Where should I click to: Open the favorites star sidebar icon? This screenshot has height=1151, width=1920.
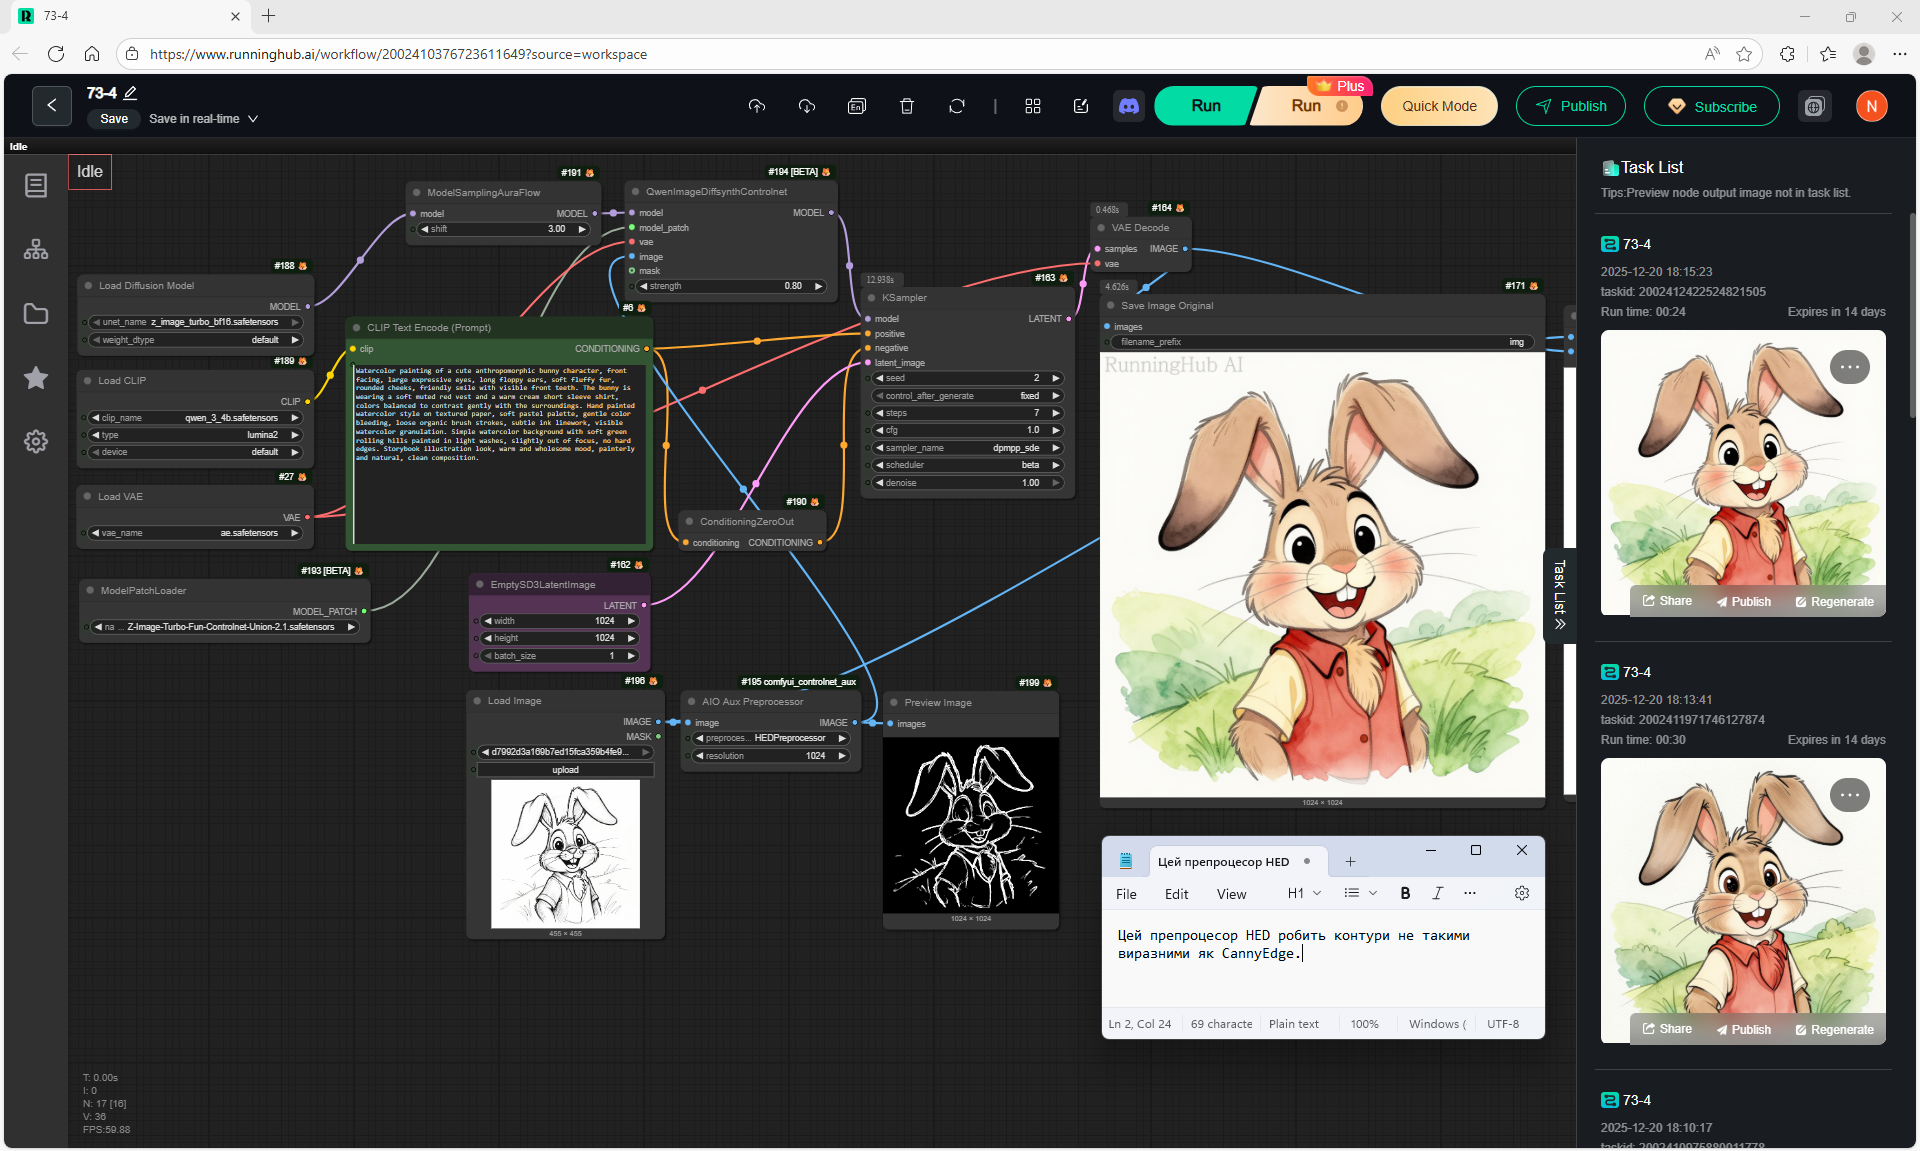(36, 378)
